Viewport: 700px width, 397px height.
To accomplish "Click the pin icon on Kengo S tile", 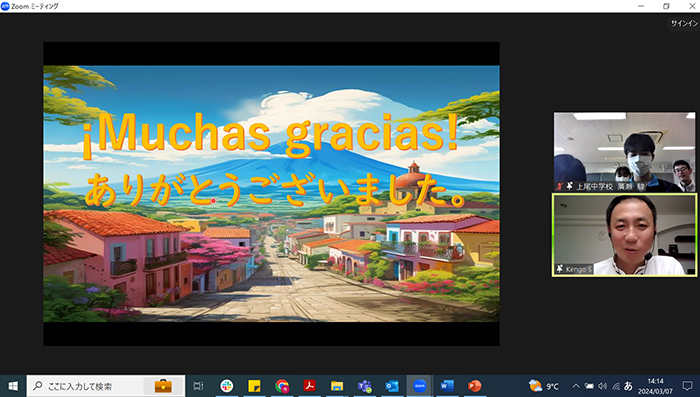I will coord(560,269).
